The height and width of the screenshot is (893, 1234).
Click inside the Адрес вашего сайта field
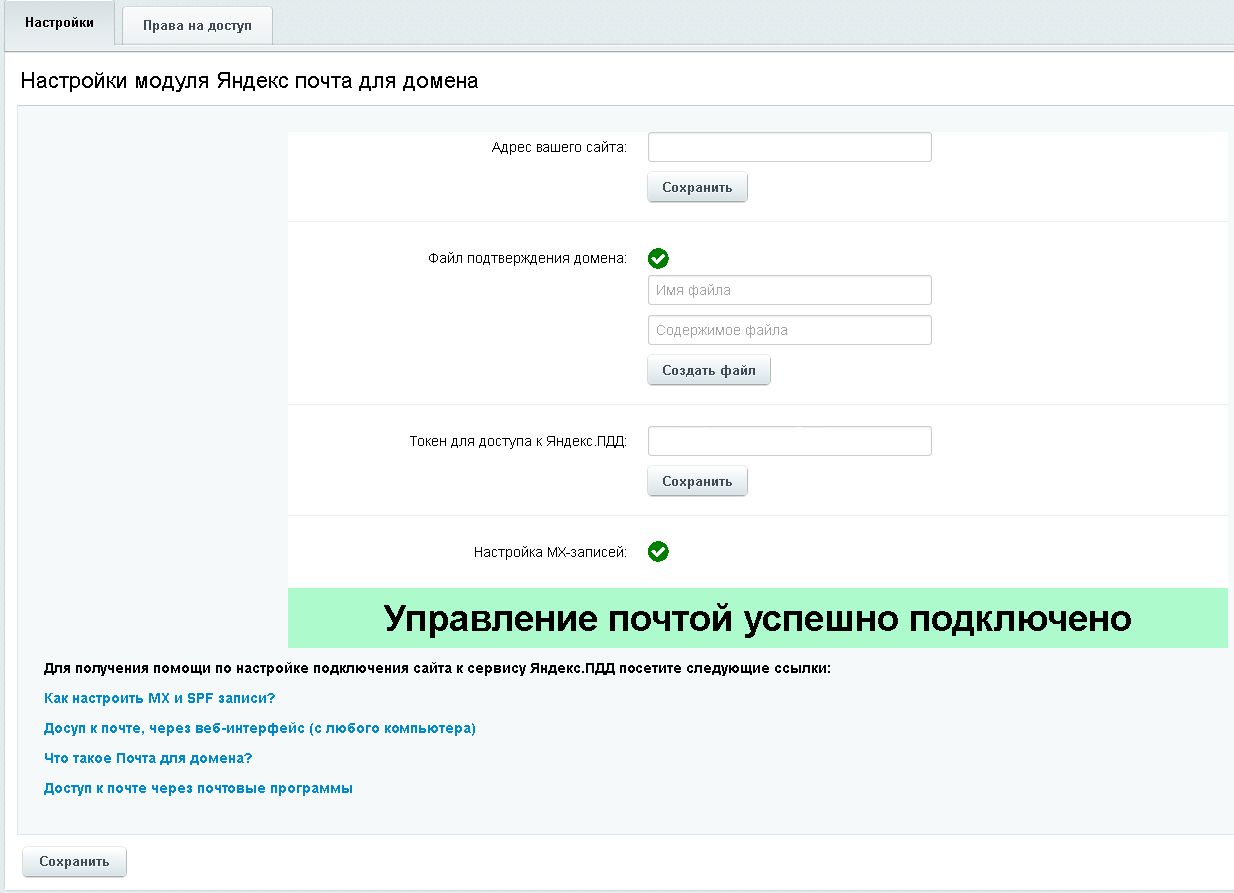pyautogui.click(x=789, y=146)
